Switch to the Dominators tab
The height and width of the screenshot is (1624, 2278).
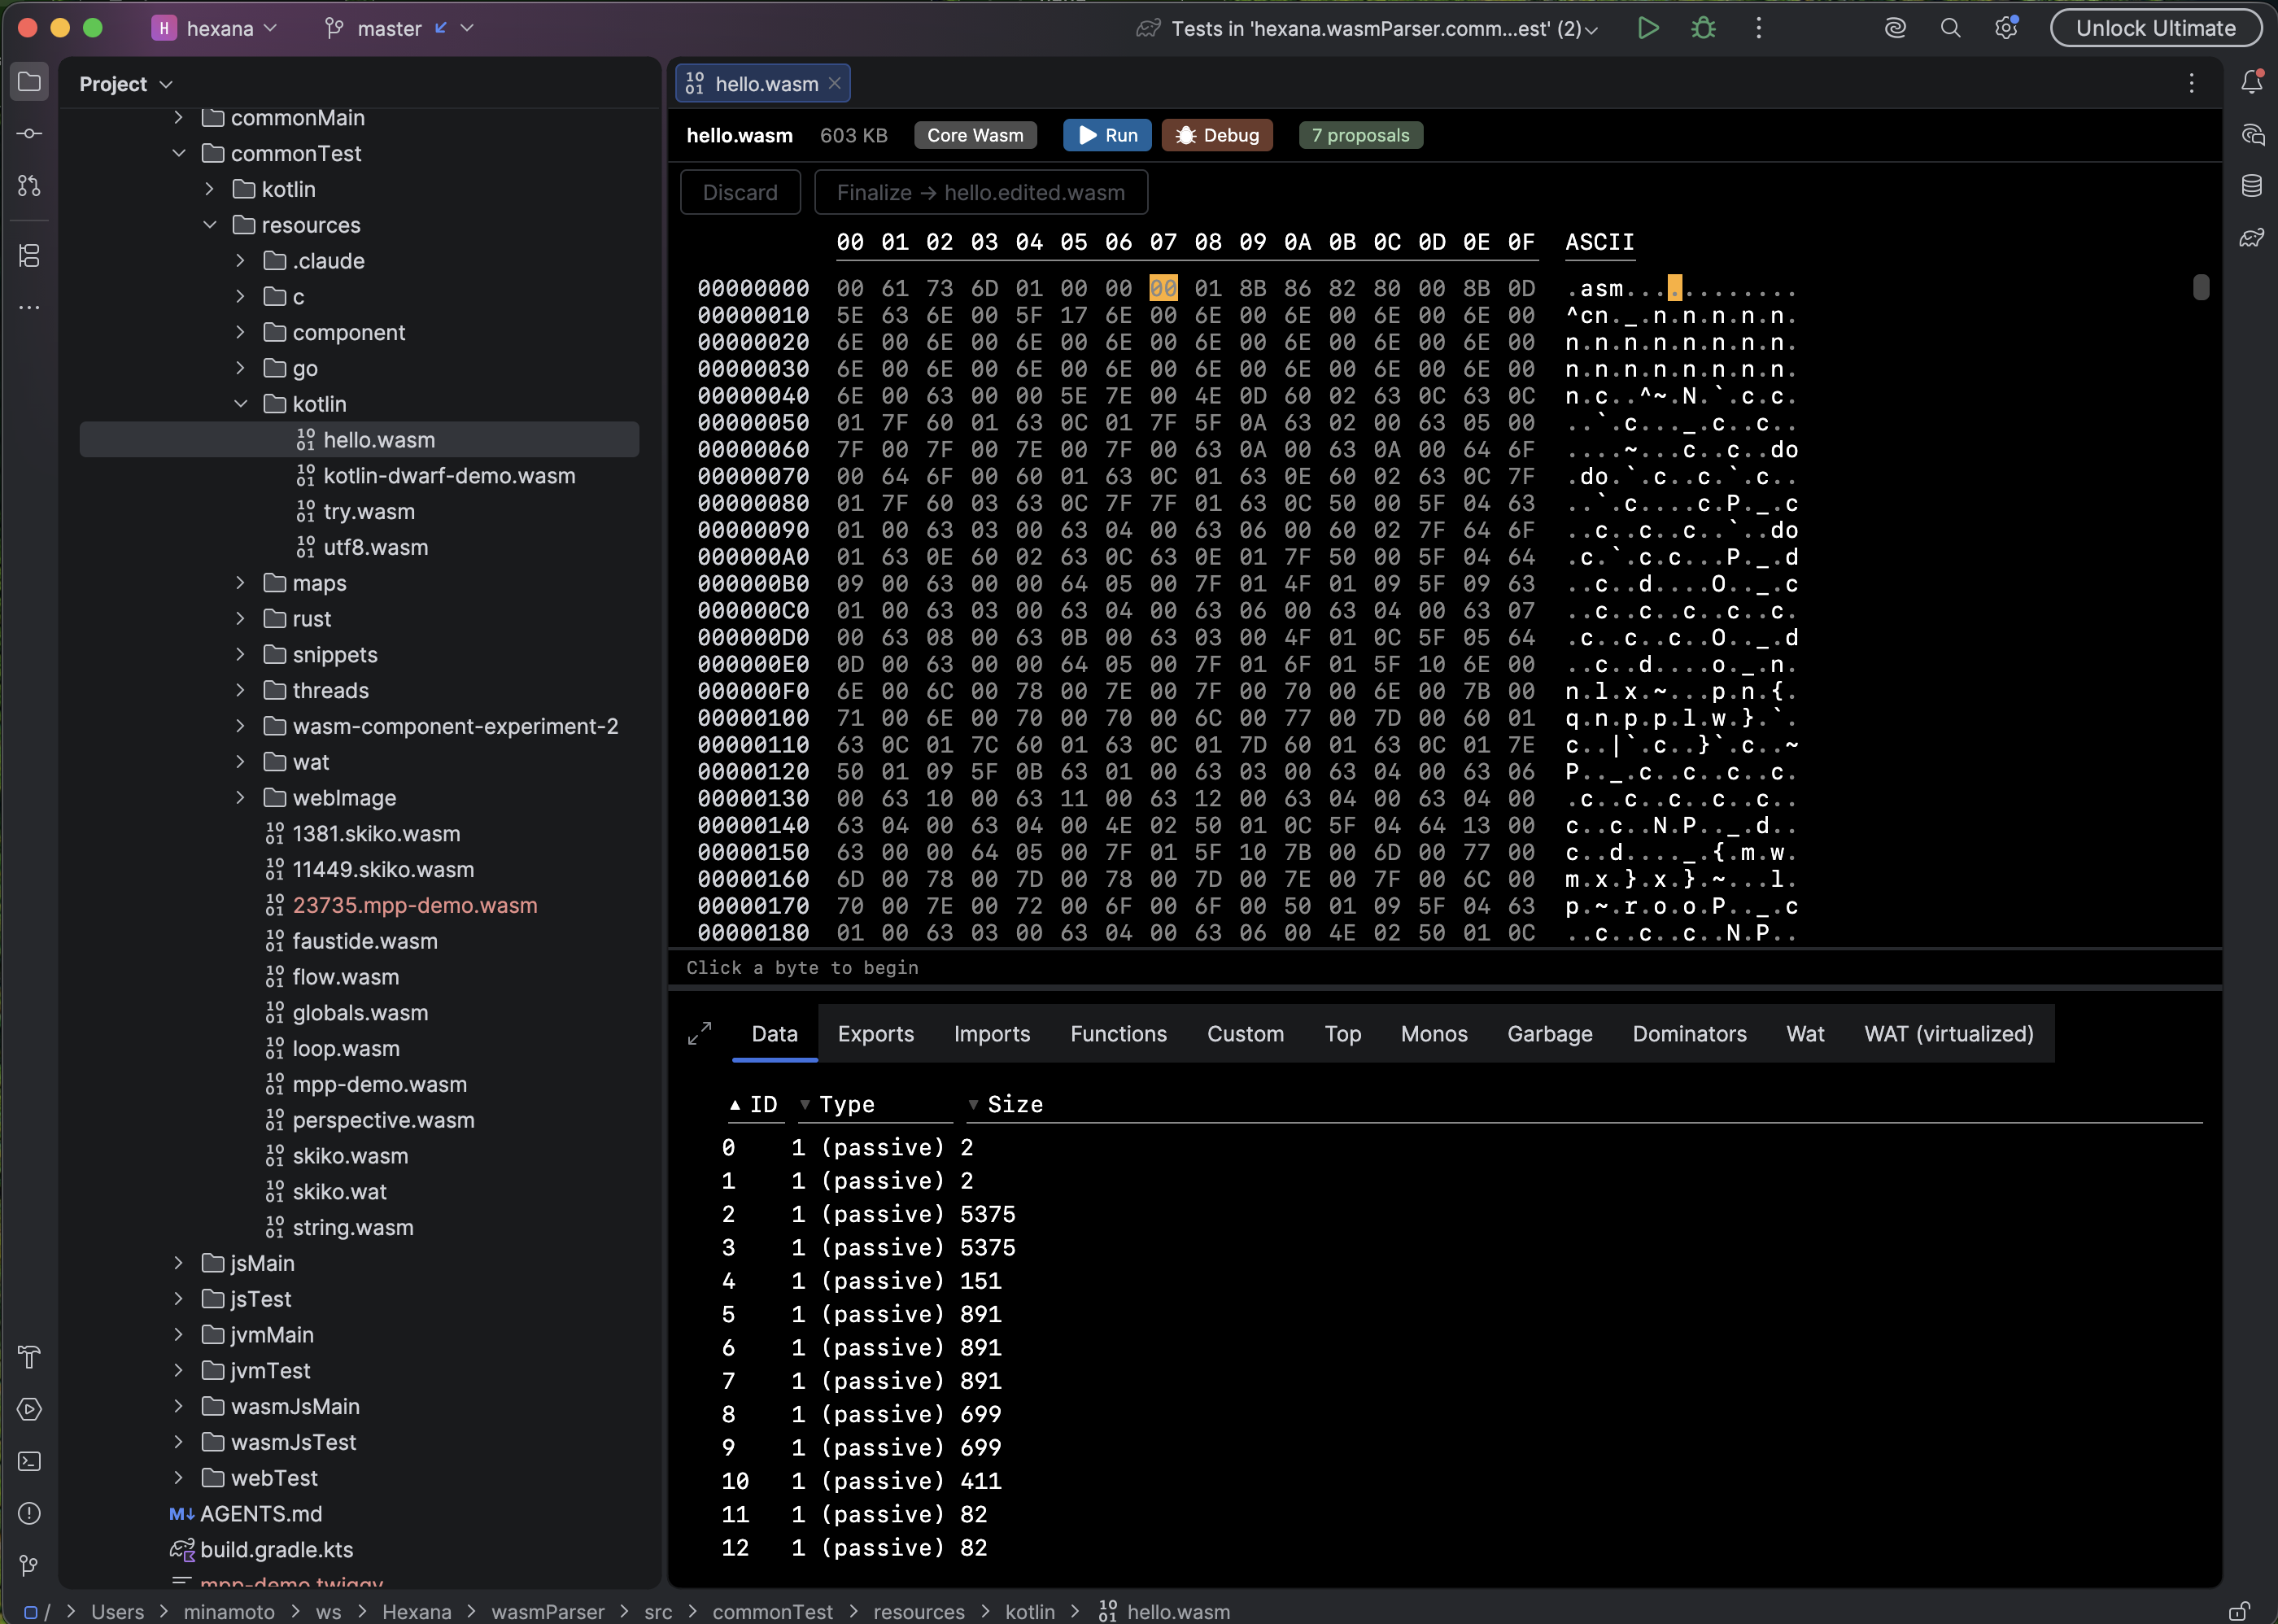tap(1689, 1034)
